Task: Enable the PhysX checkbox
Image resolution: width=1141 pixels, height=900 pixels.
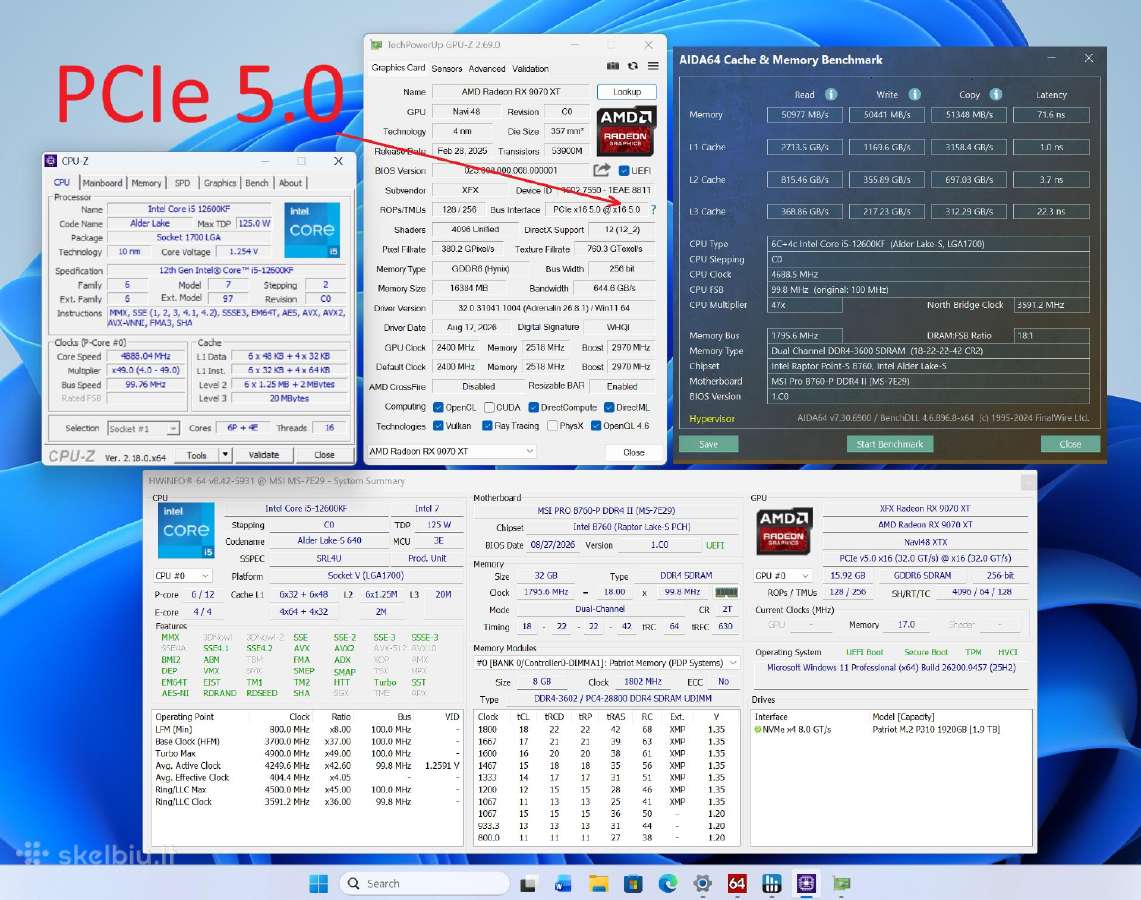Action: [x=552, y=426]
